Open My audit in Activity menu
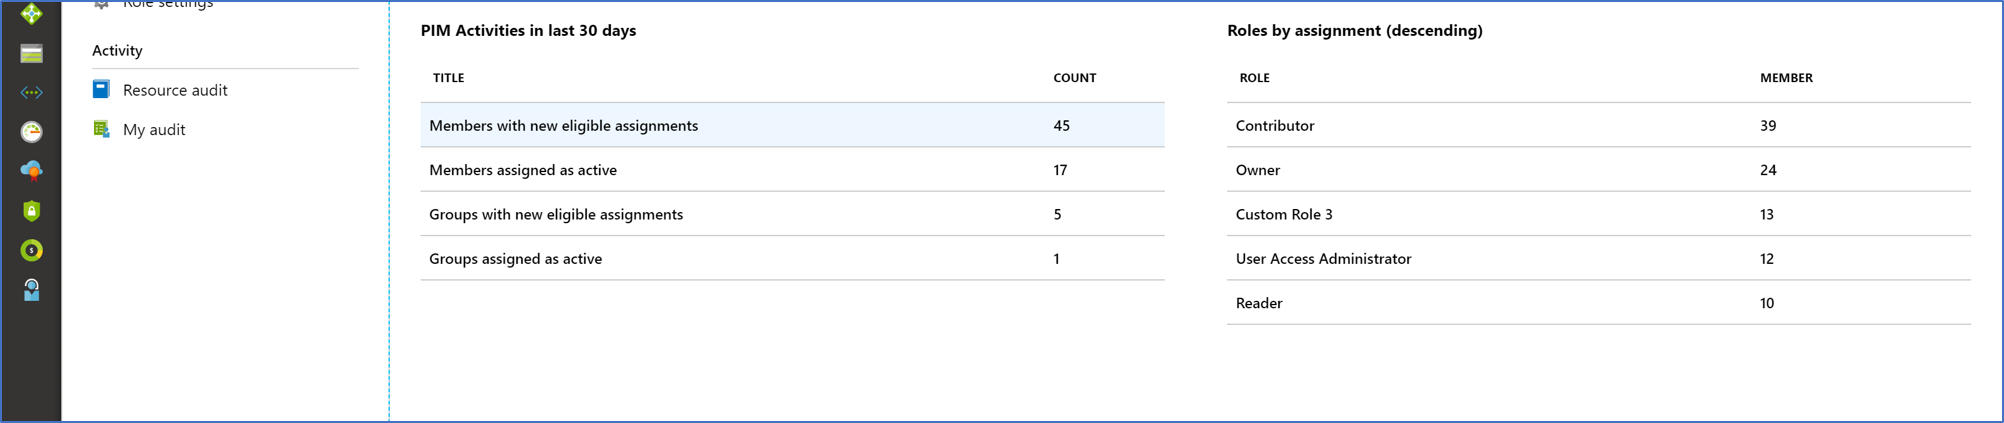The width and height of the screenshot is (2004, 423). point(154,130)
